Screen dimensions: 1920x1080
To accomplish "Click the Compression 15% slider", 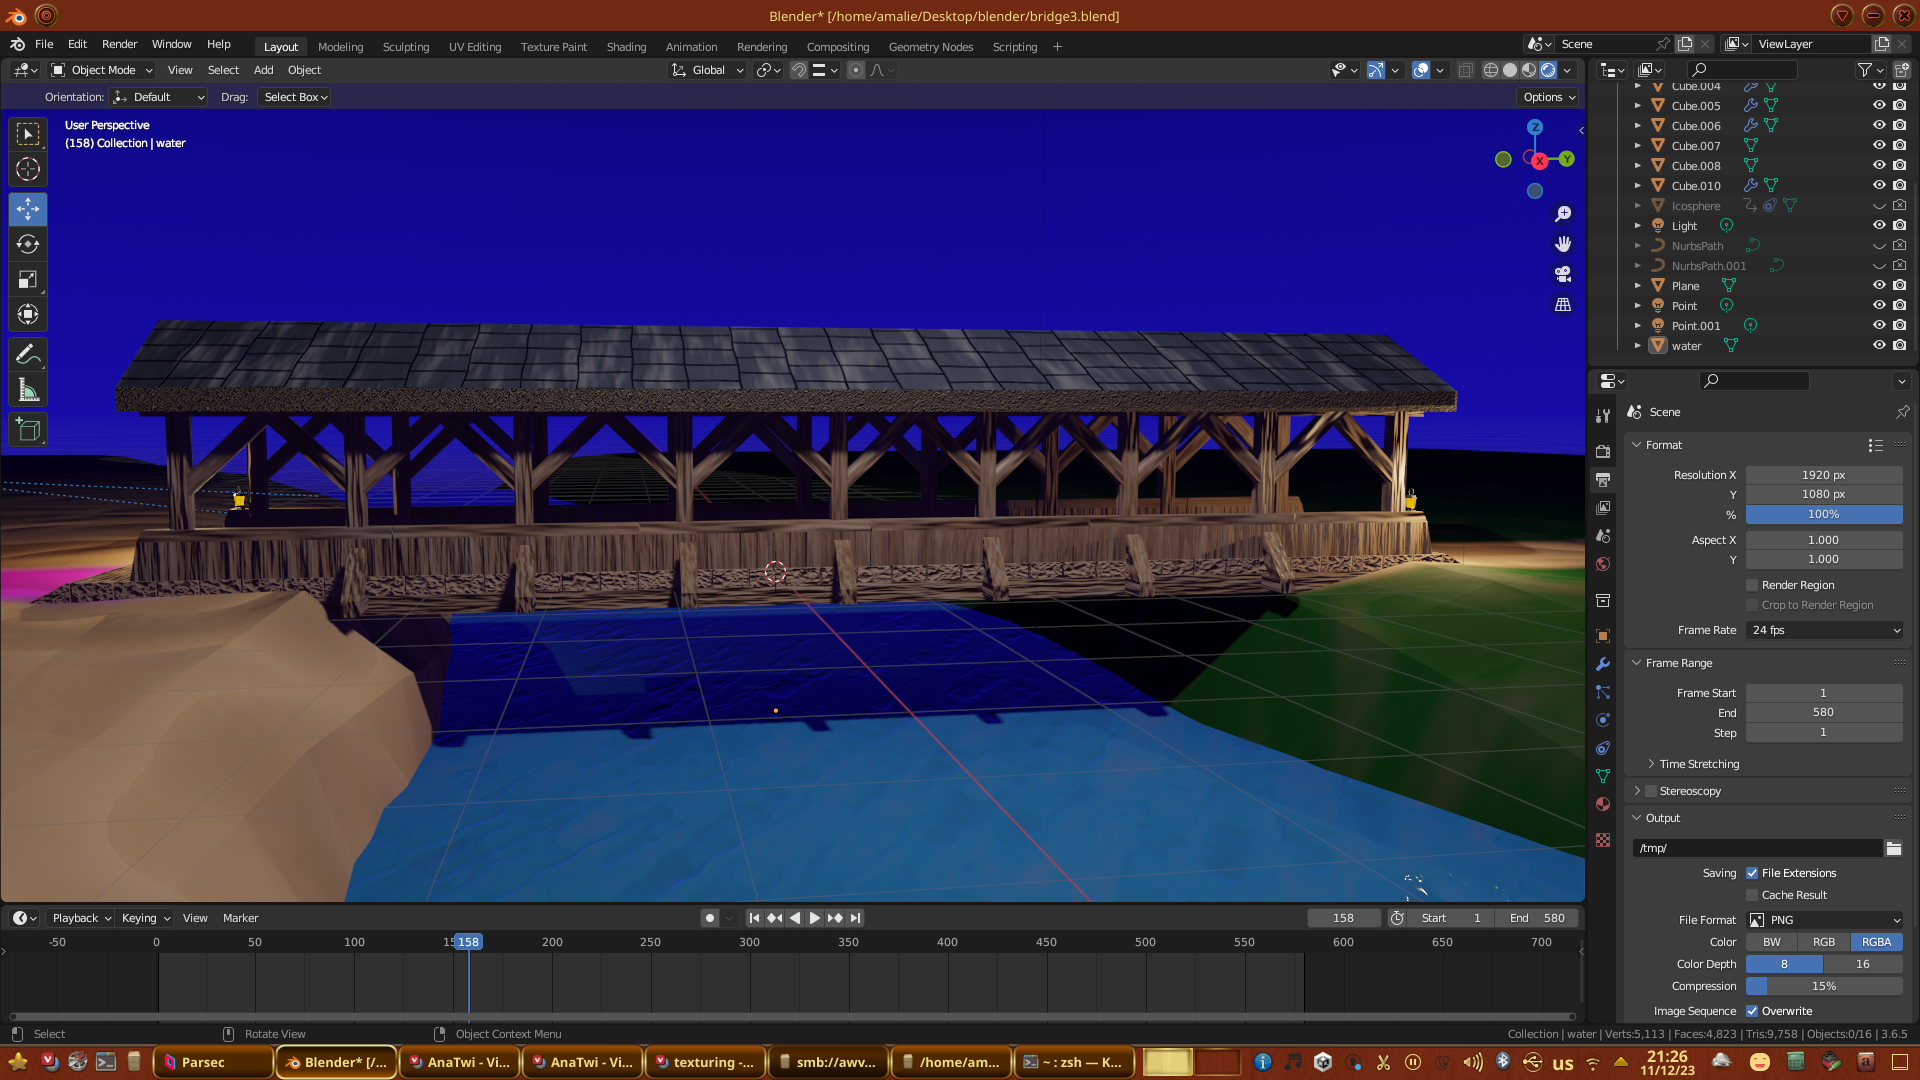I will point(1824,986).
